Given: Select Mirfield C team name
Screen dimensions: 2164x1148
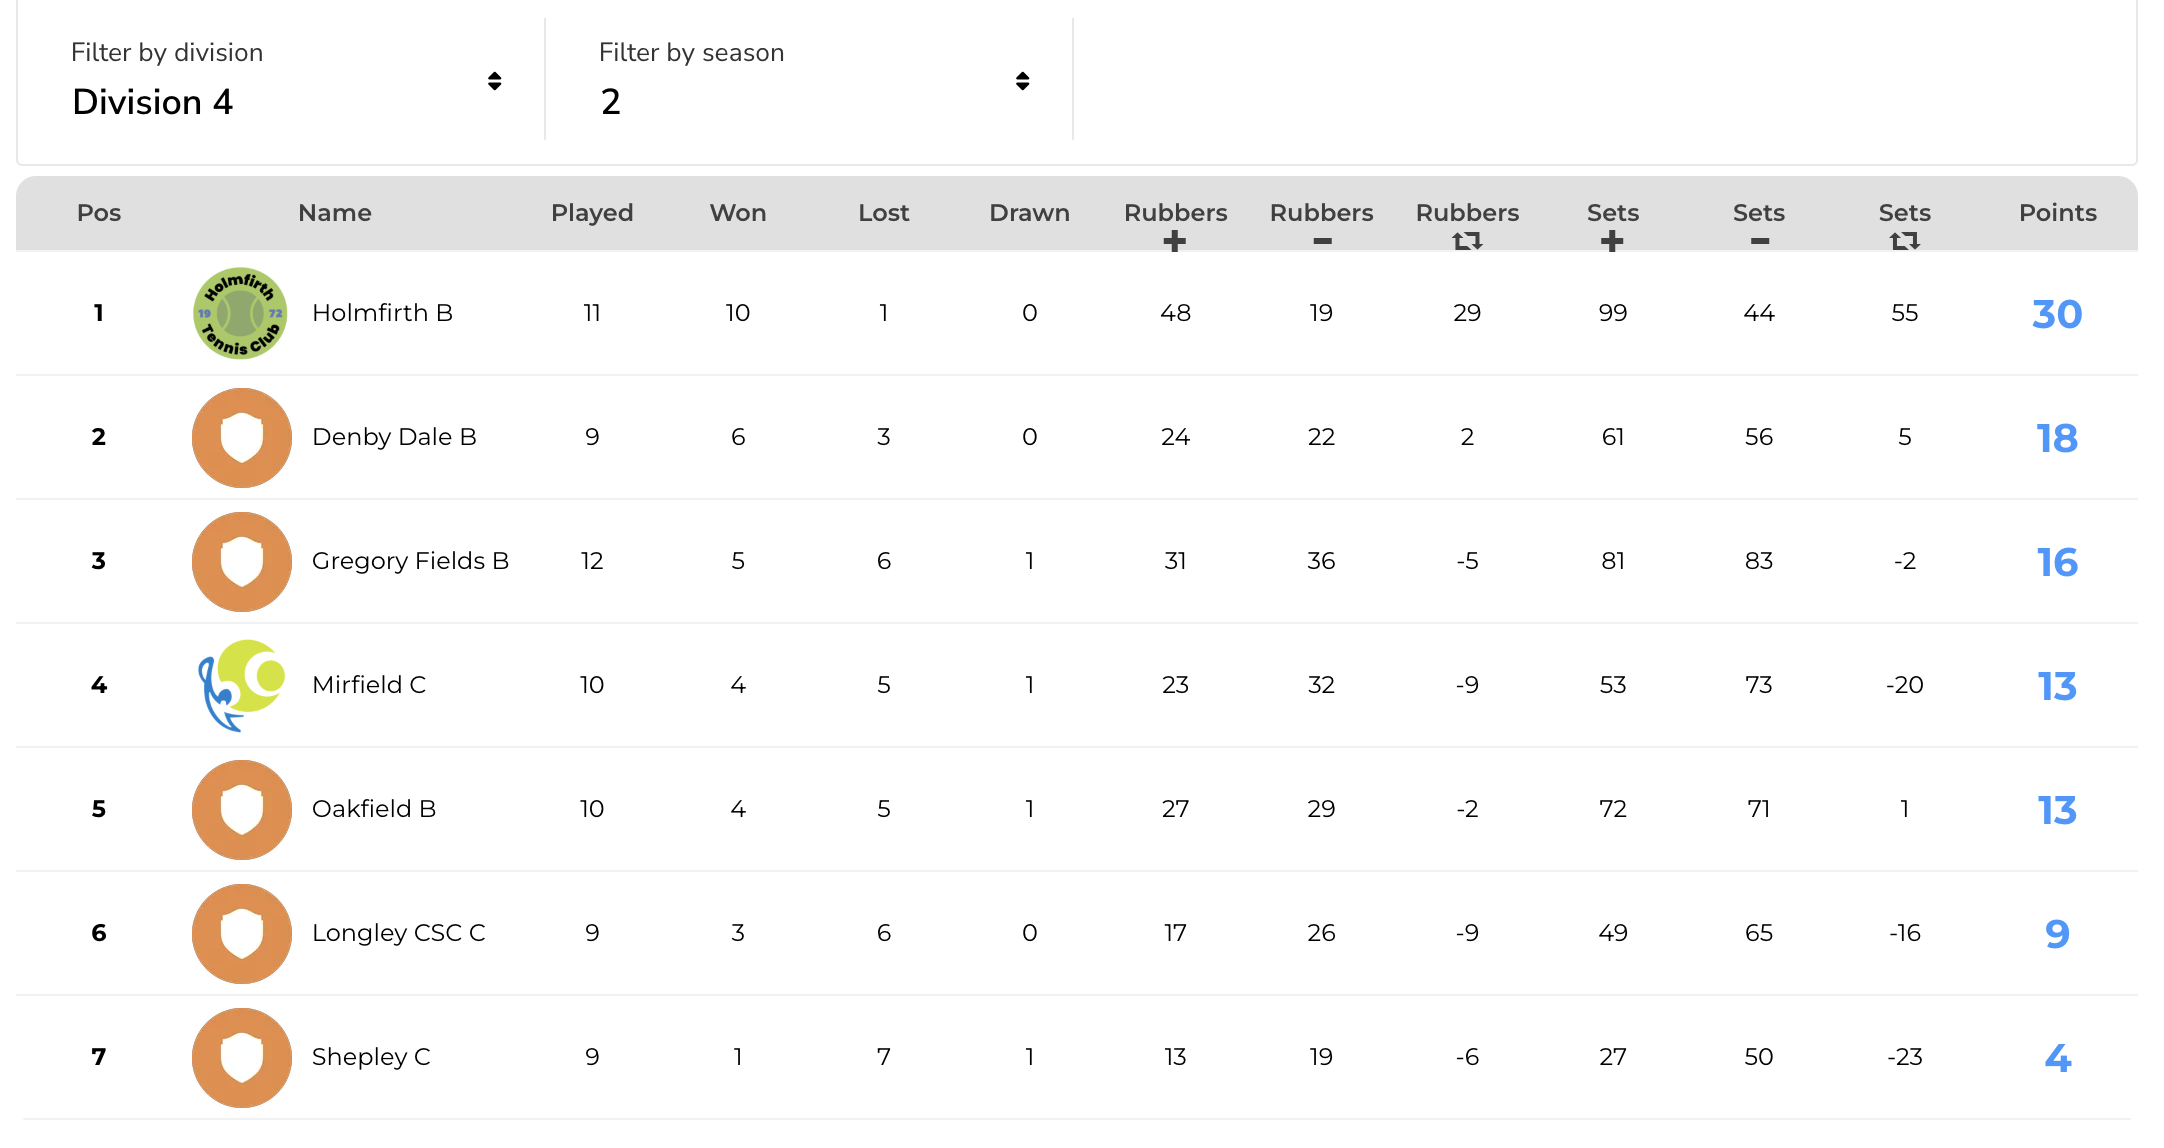Looking at the screenshot, I should (x=369, y=685).
